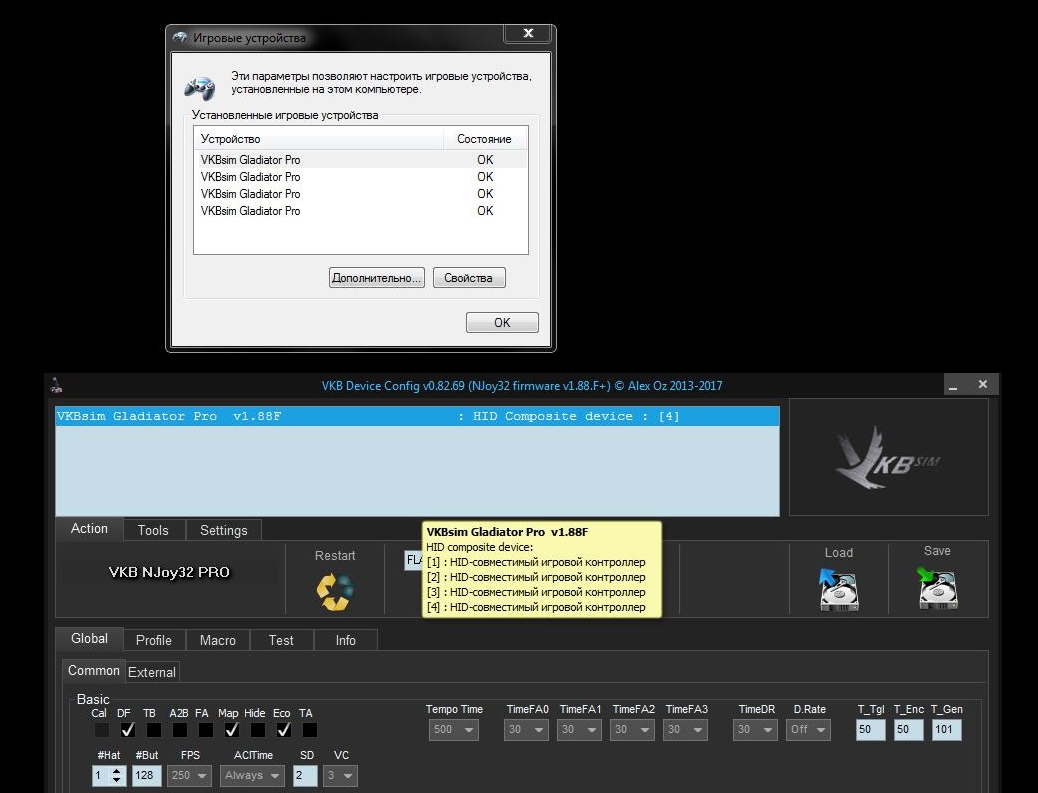This screenshot has width=1038, height=793.
Task: Click the Load disk icon
Action: point(839,589)
